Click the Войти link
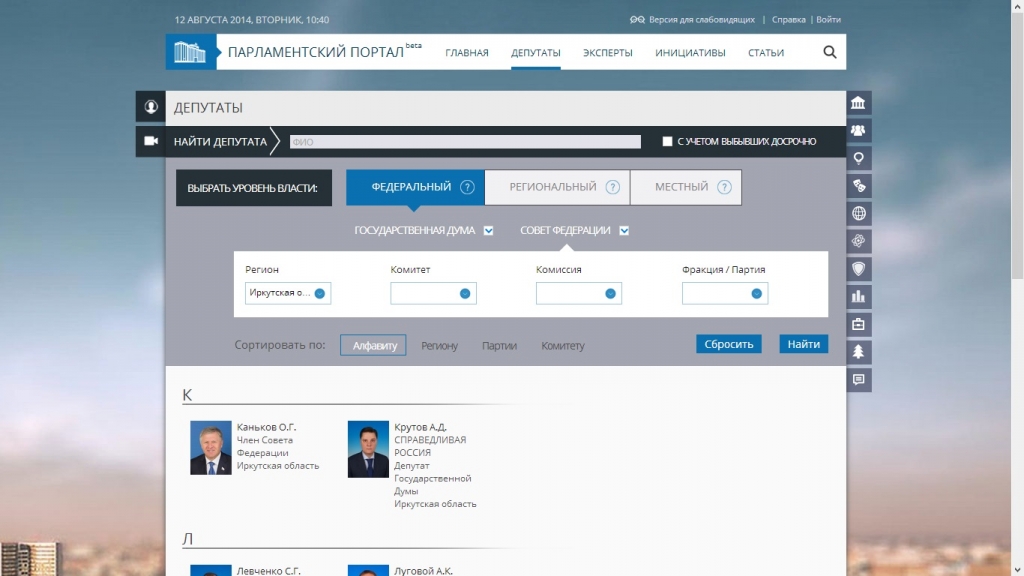This screenshot has height=576, width=1024. pos(829,20)
